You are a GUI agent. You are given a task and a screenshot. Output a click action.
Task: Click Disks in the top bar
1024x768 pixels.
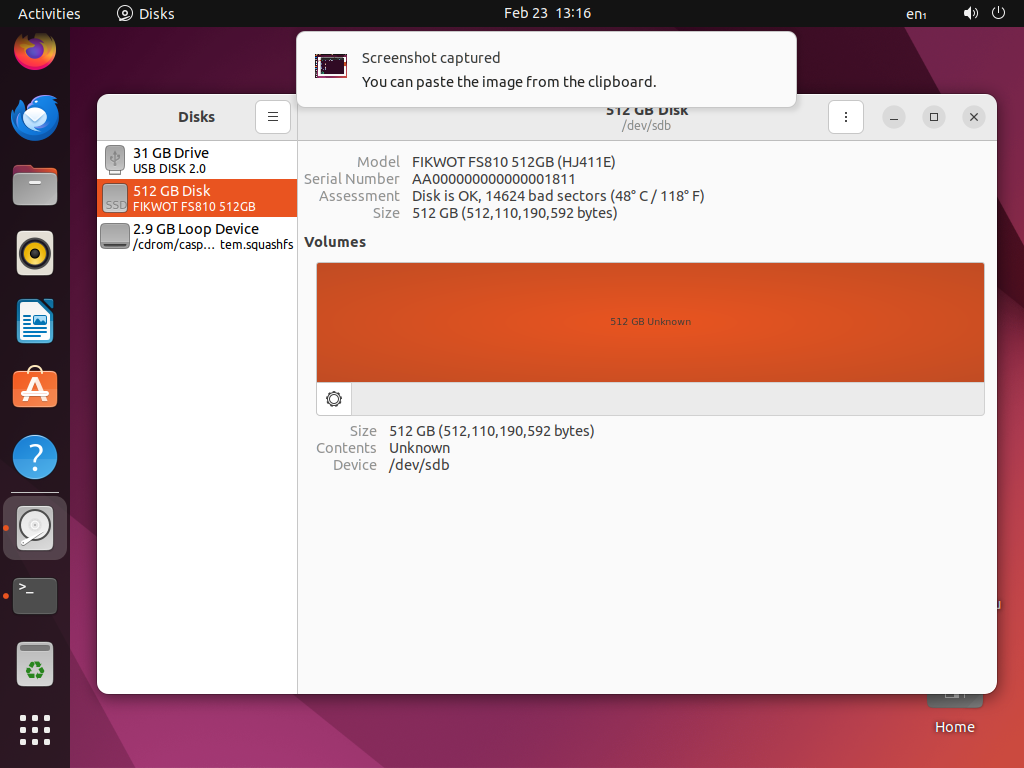(x=145, y=13)
